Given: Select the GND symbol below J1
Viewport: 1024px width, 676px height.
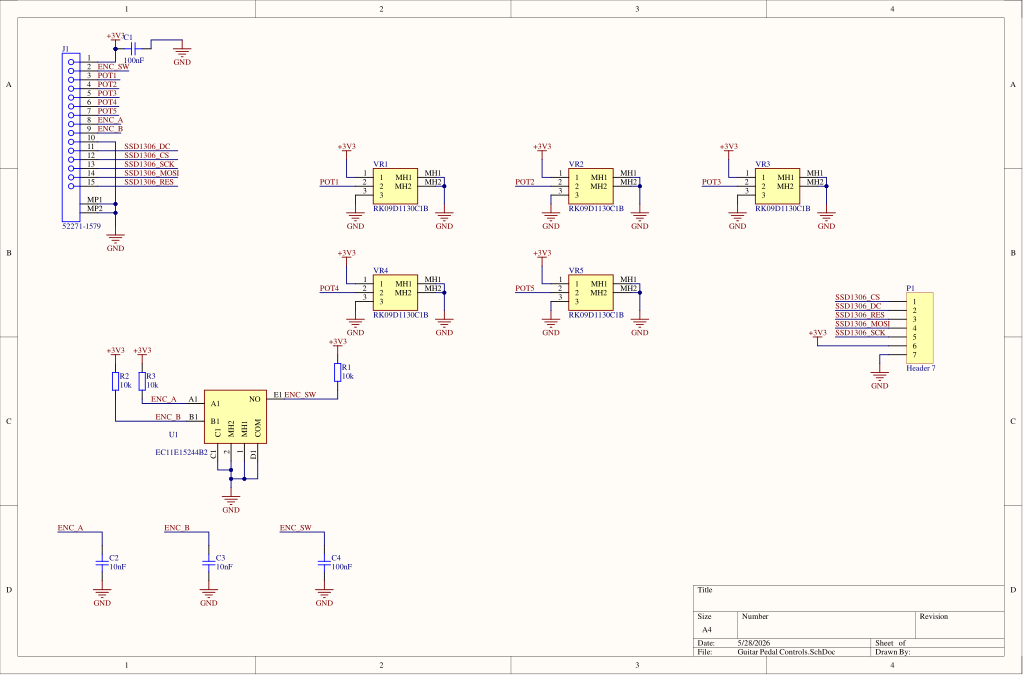Looking at the screenshot, I should coord(116,240).
